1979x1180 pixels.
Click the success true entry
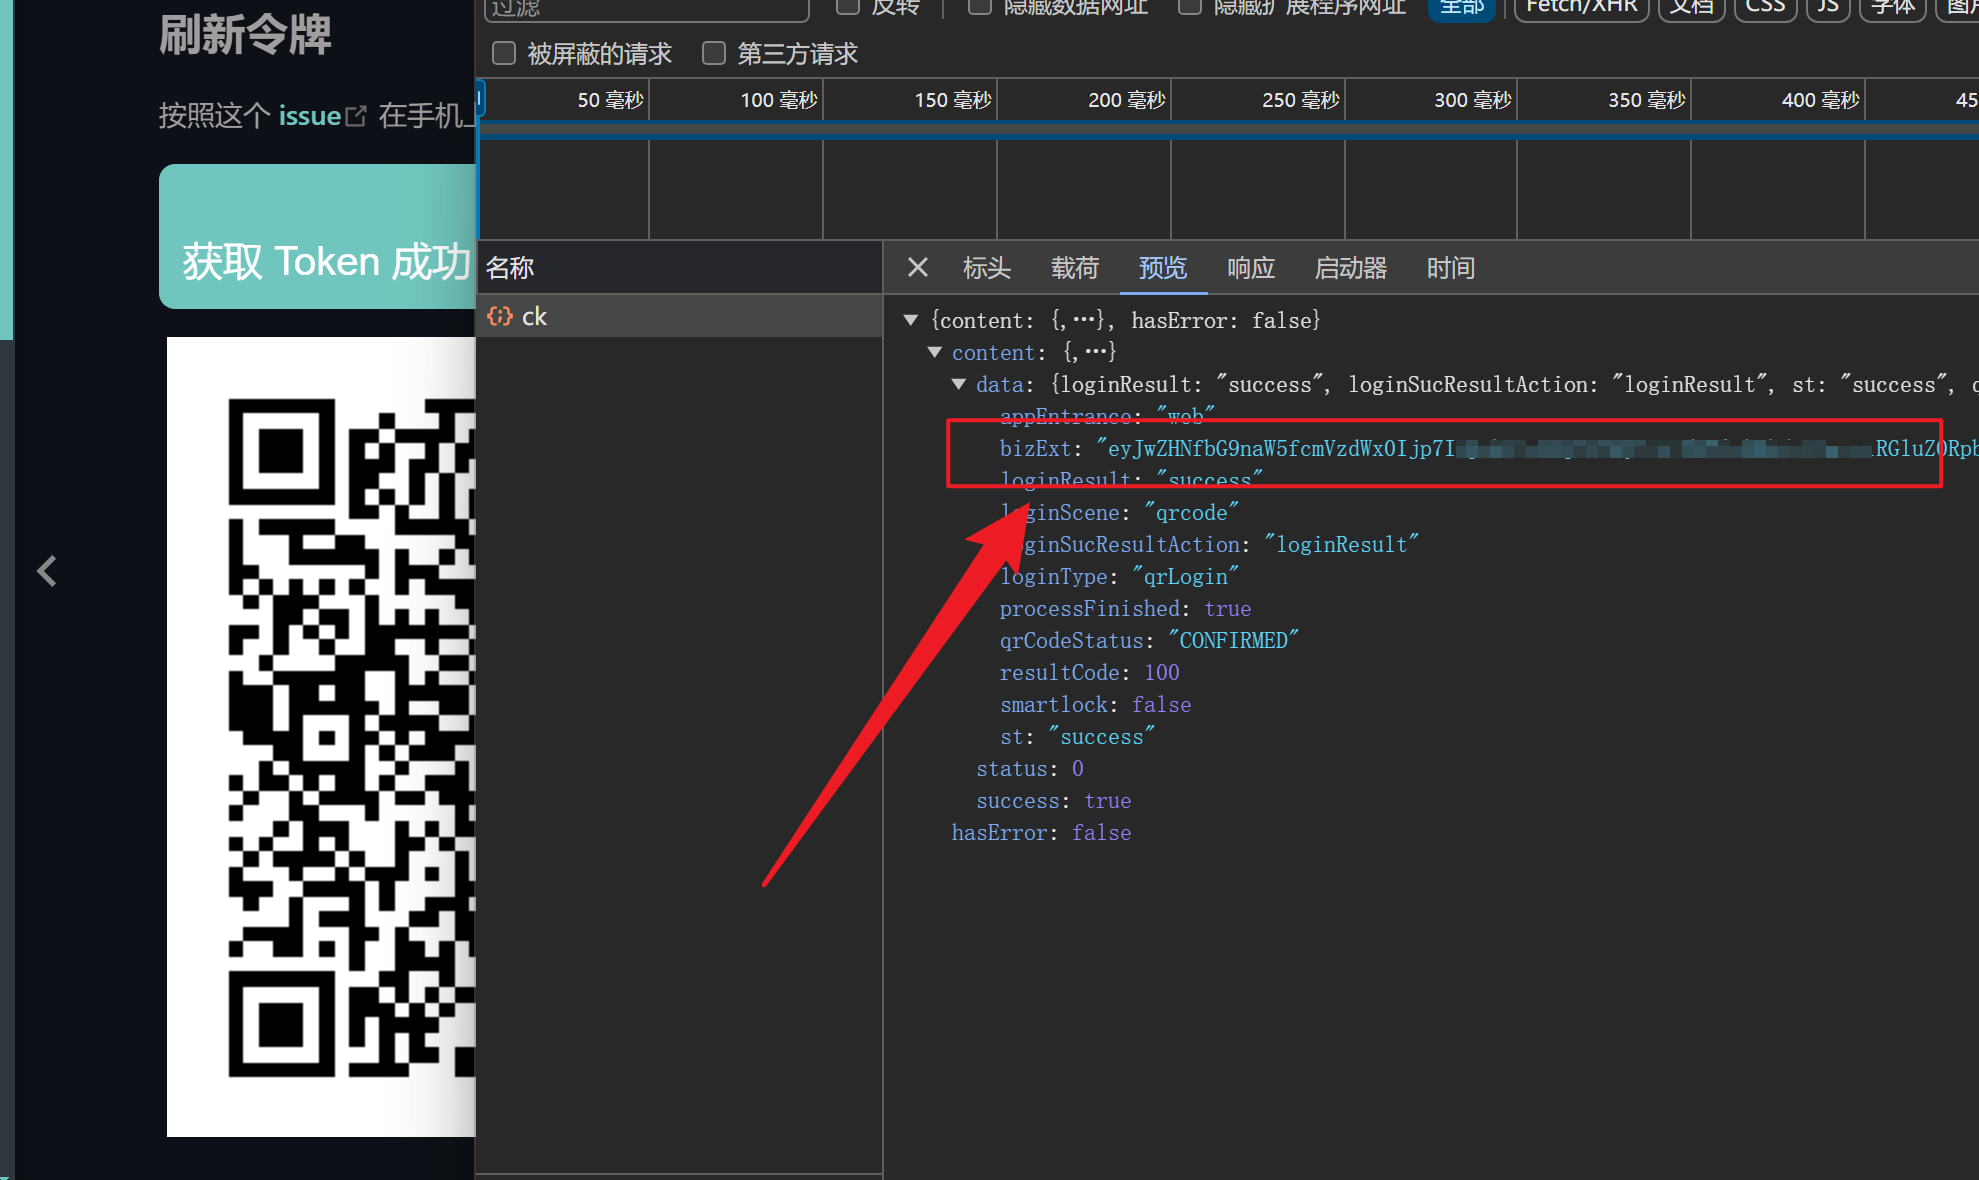(1053, 800)
